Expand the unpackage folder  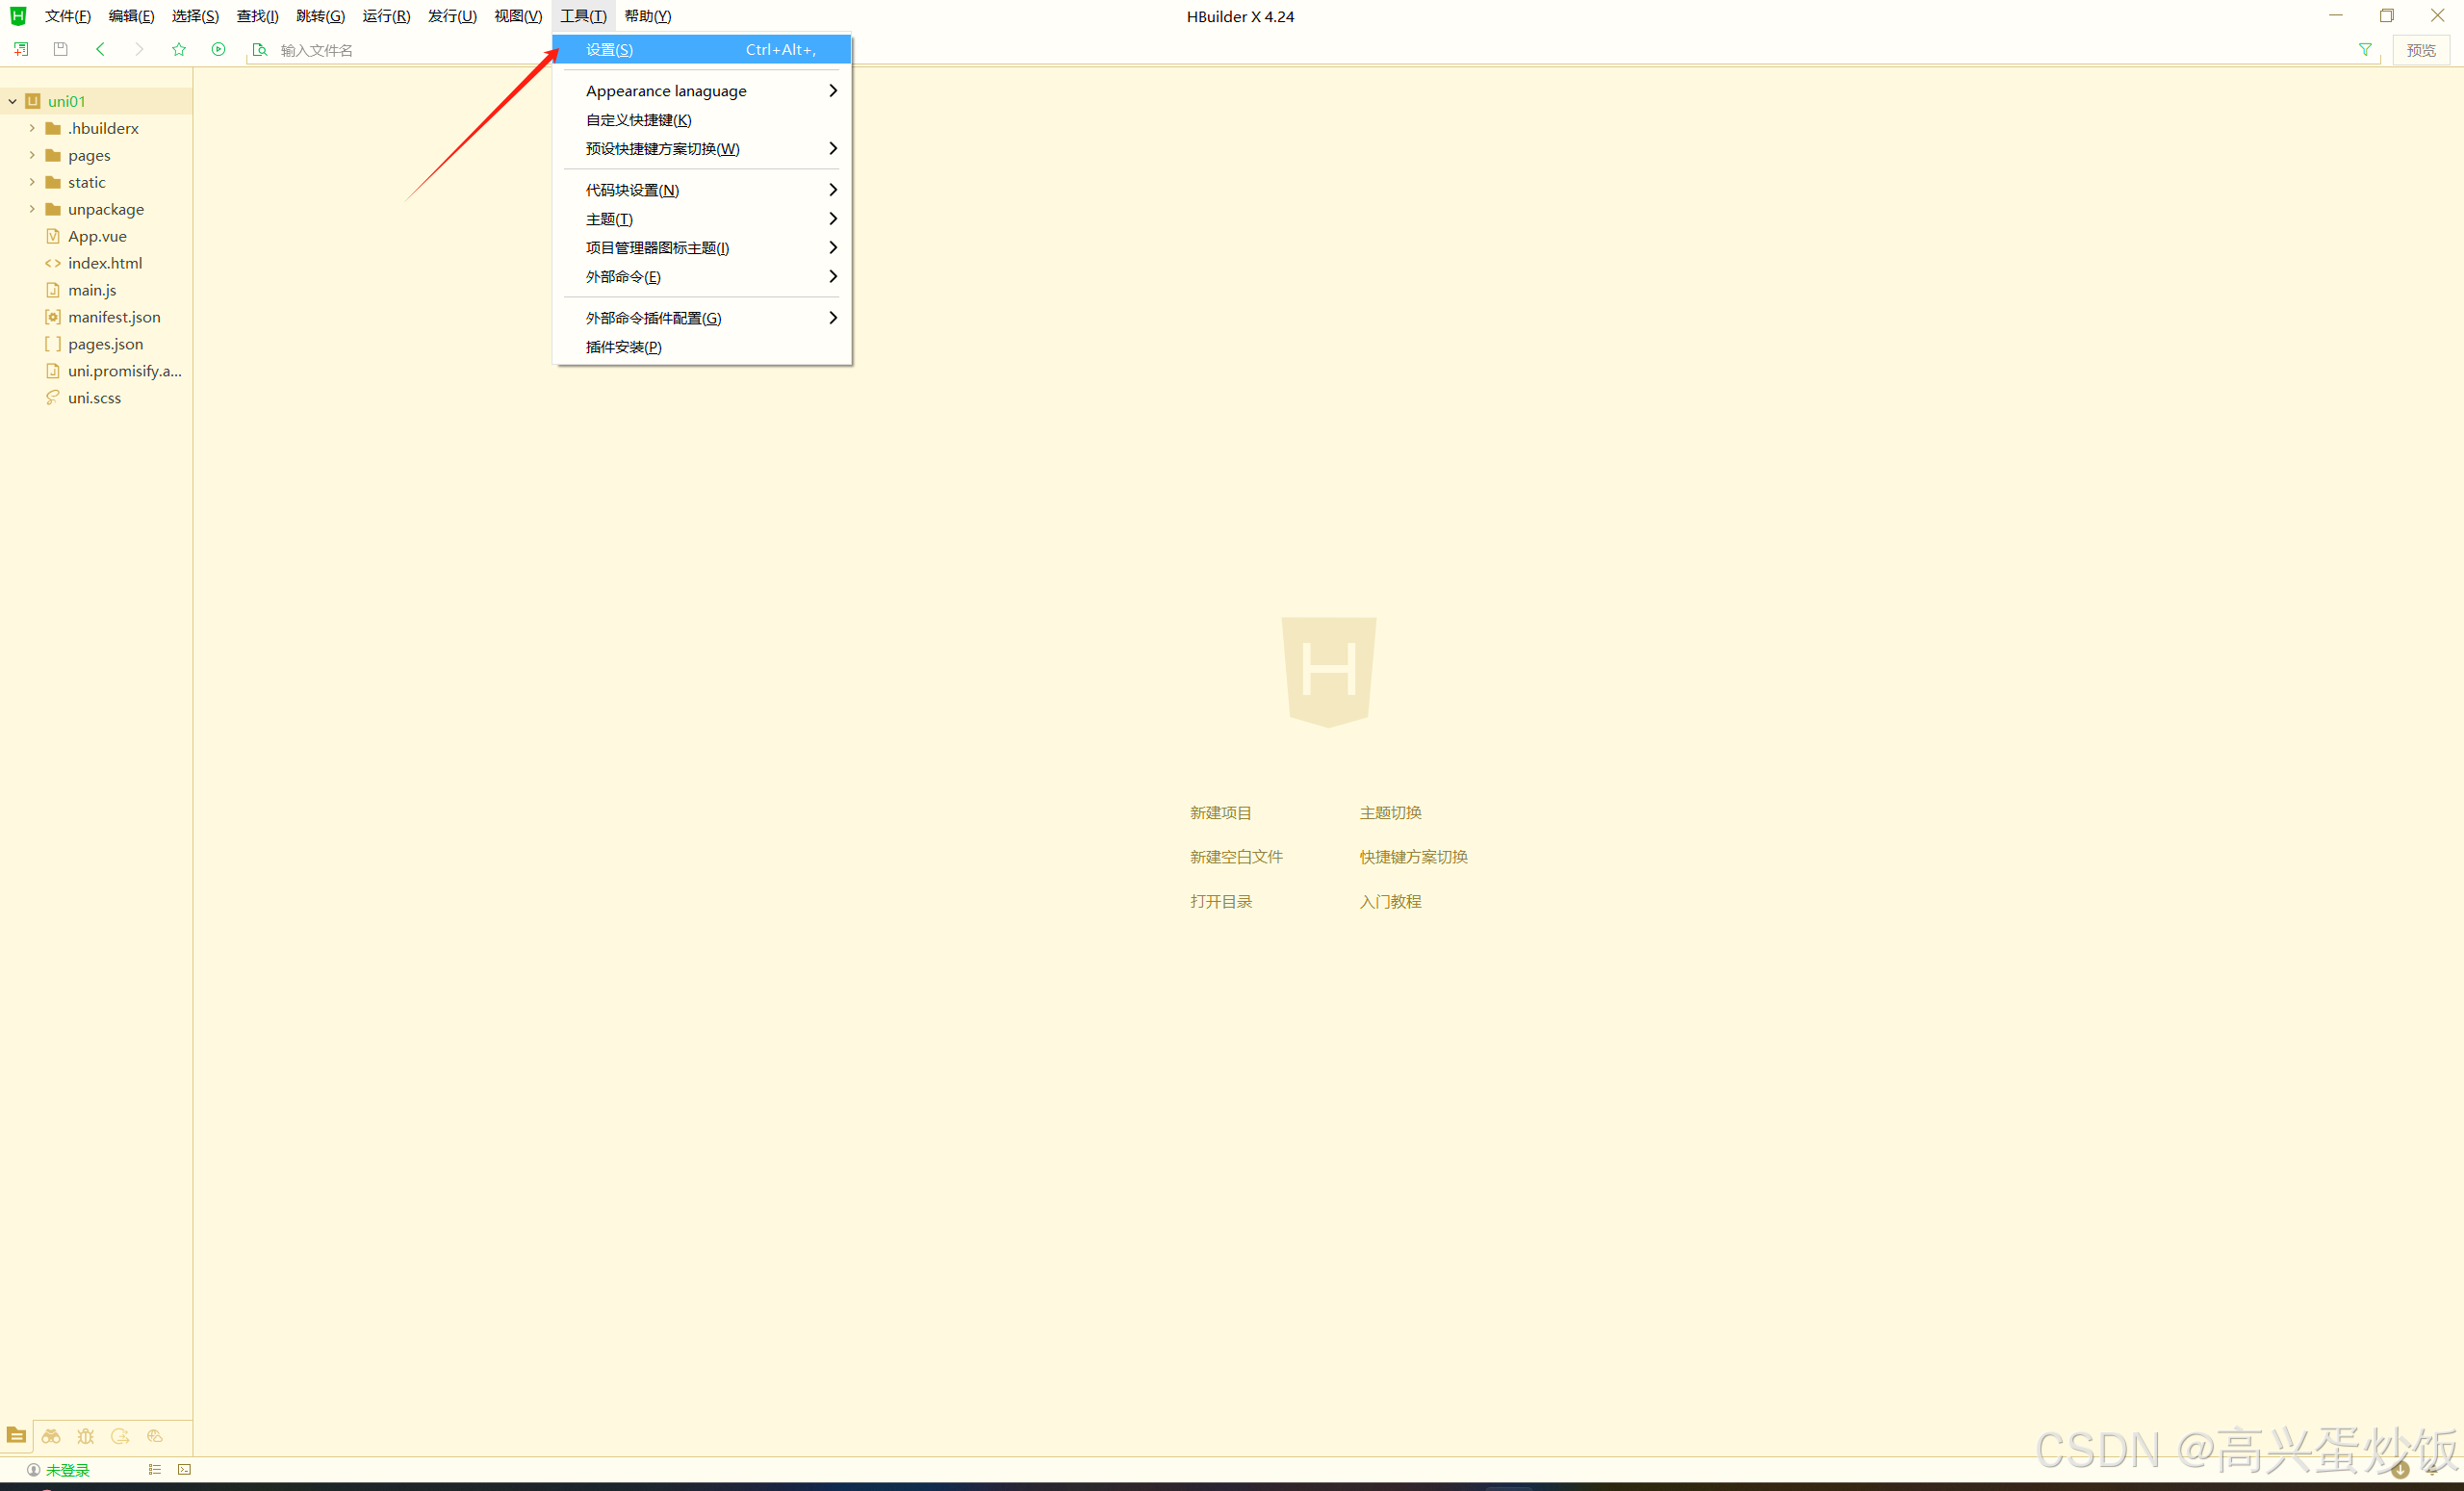[x=32, y=209]
